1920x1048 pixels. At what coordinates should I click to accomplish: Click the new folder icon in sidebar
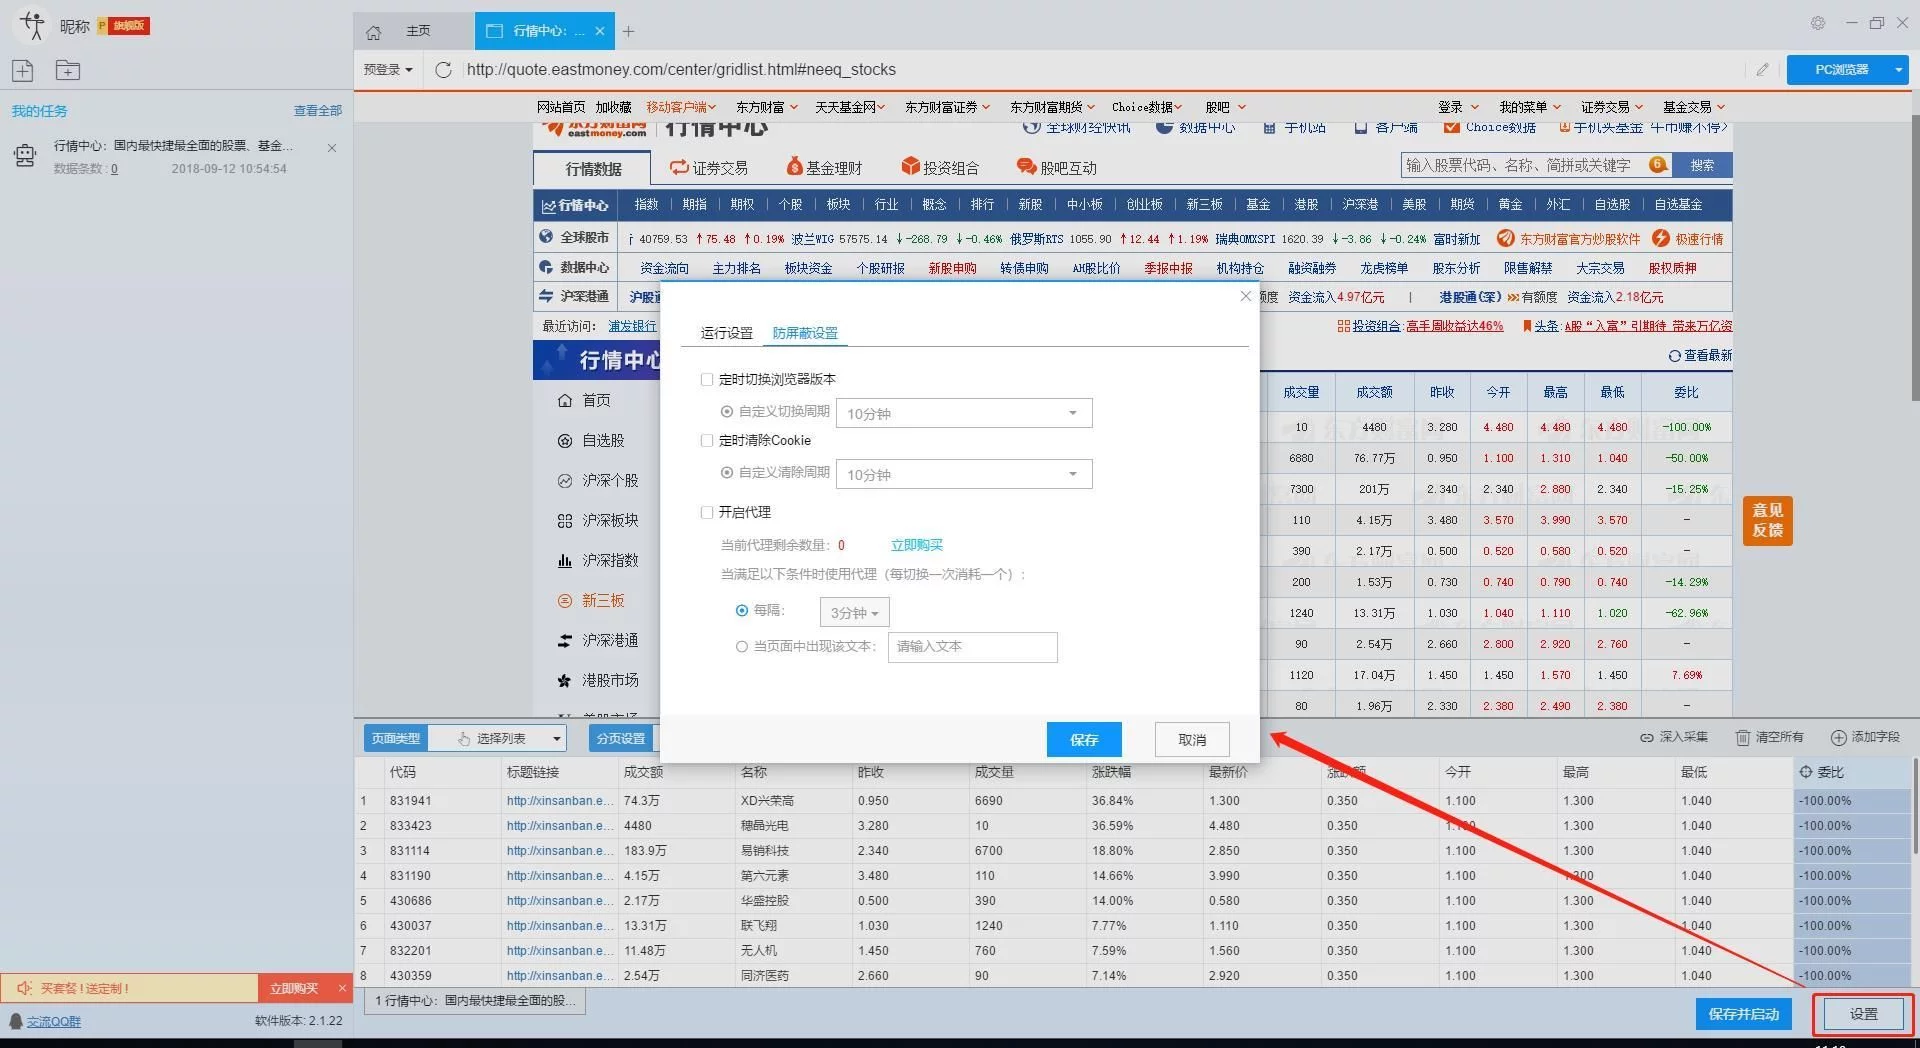tap(68, 70)
